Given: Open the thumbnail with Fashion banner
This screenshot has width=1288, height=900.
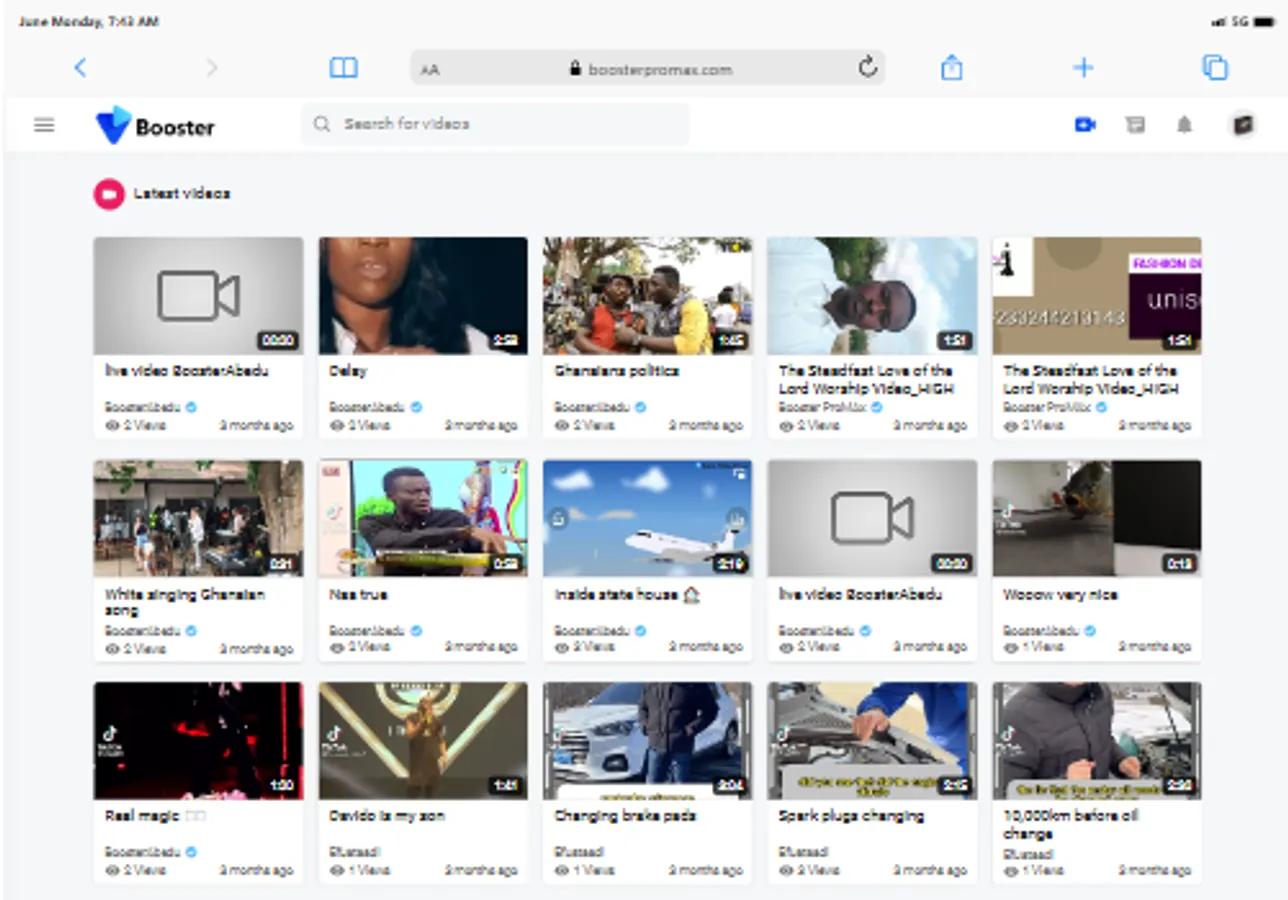Looking at the screenshot, I should point(1097,296).
